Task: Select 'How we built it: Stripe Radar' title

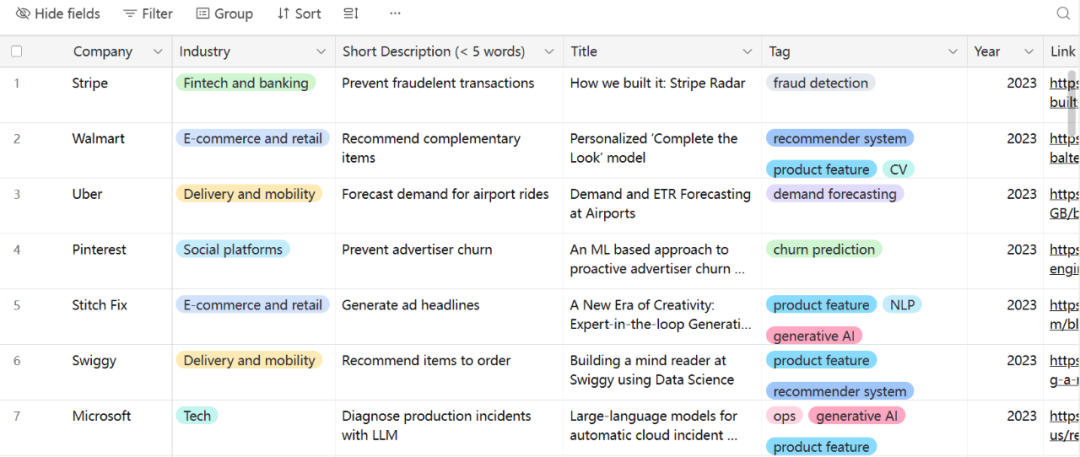Action: pyautogui.click(x=663, y=95)
